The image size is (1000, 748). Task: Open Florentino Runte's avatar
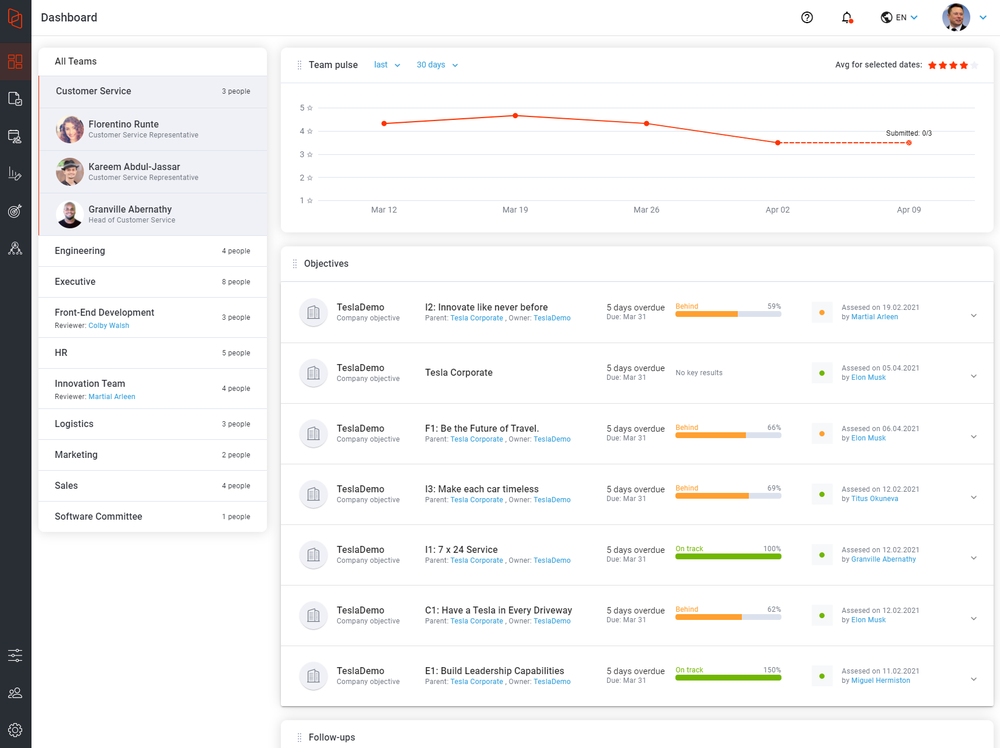(x=70, y=129)
